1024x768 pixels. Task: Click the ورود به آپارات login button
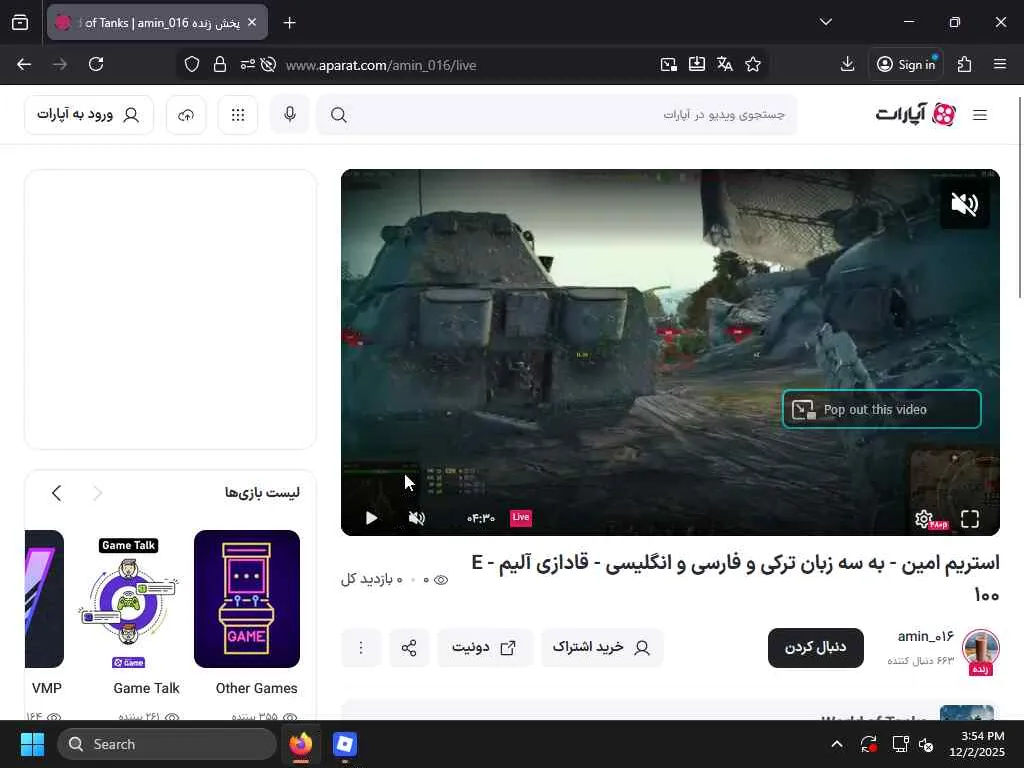89,115
